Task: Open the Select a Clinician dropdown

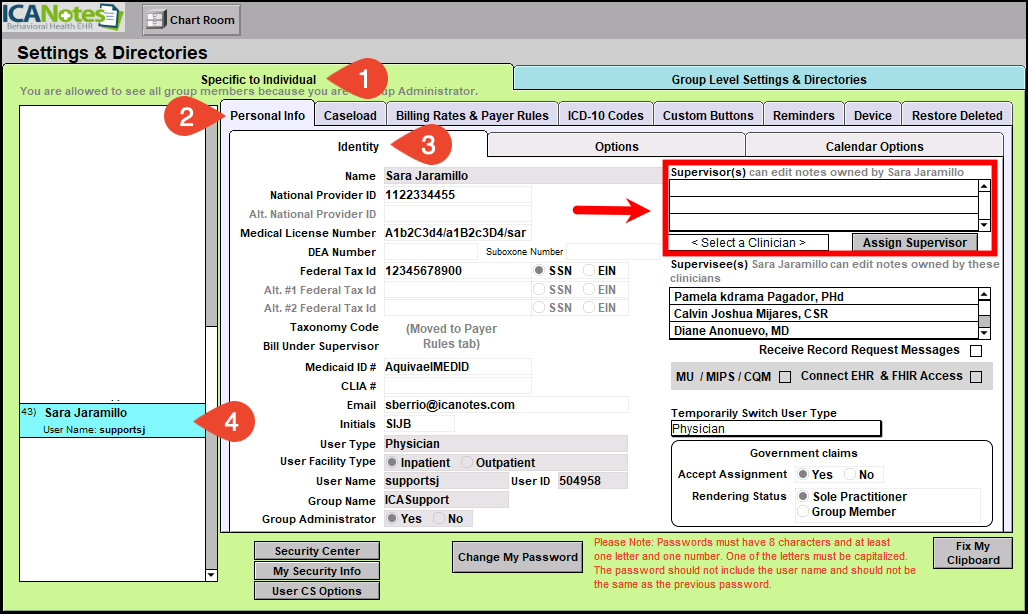Action: tap(748, 243)
